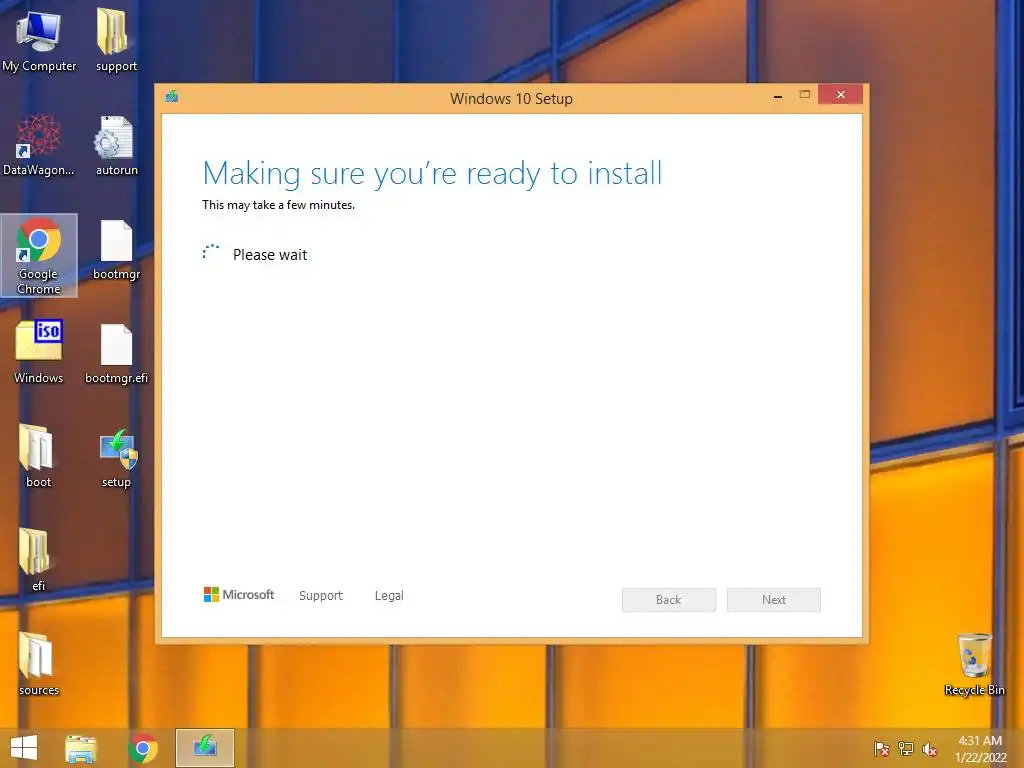Minimize the Windows 10 Setup window

778,95
